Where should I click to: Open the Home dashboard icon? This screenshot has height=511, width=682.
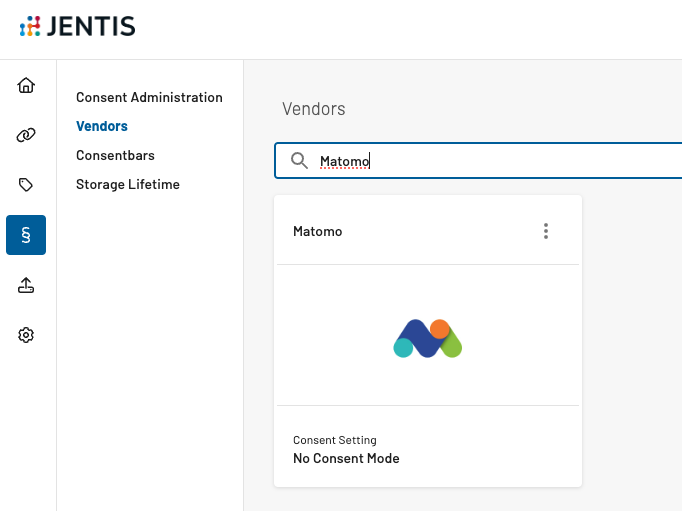[x=27, y=85]
